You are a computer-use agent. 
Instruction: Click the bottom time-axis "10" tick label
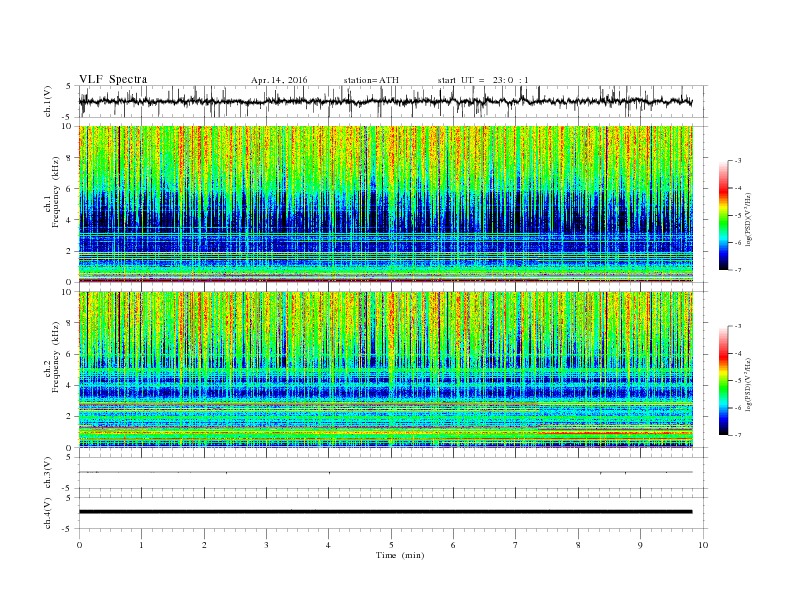click(x=703, y=545)
